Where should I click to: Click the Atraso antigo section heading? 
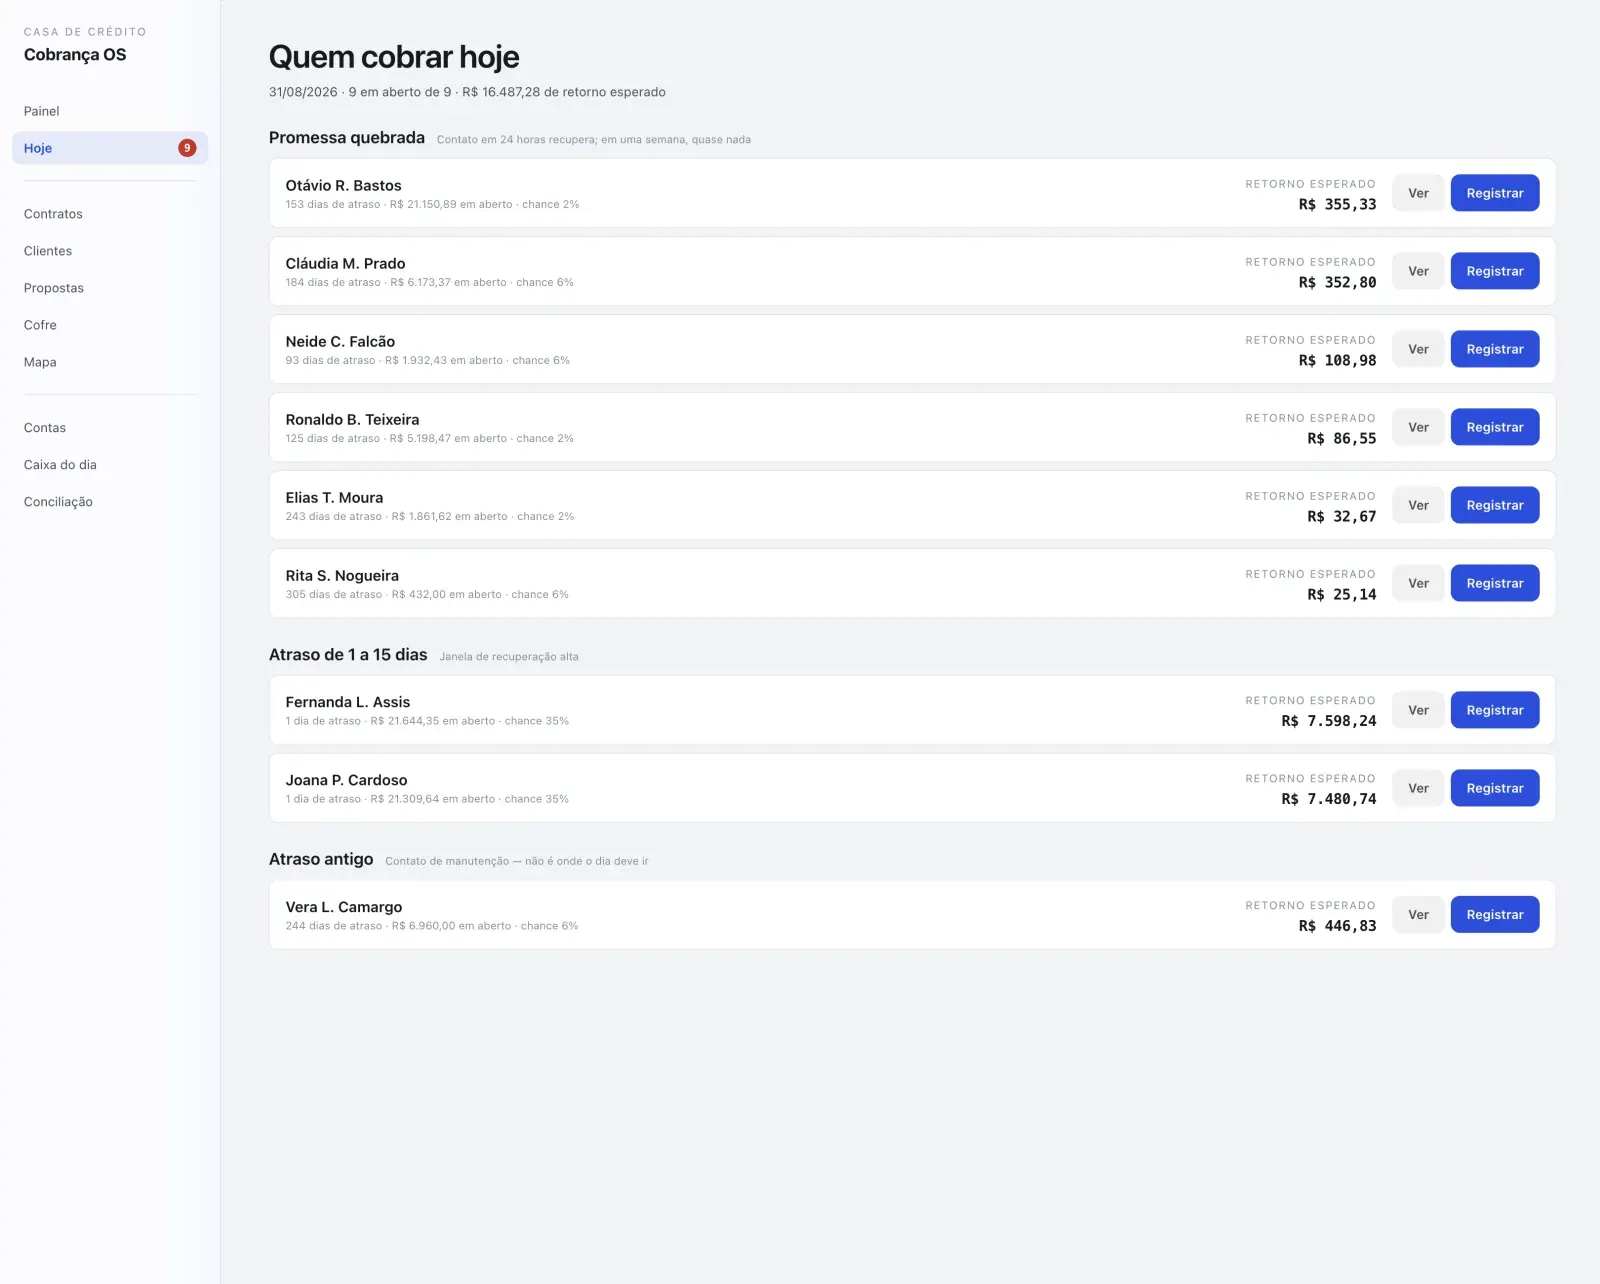321,859
